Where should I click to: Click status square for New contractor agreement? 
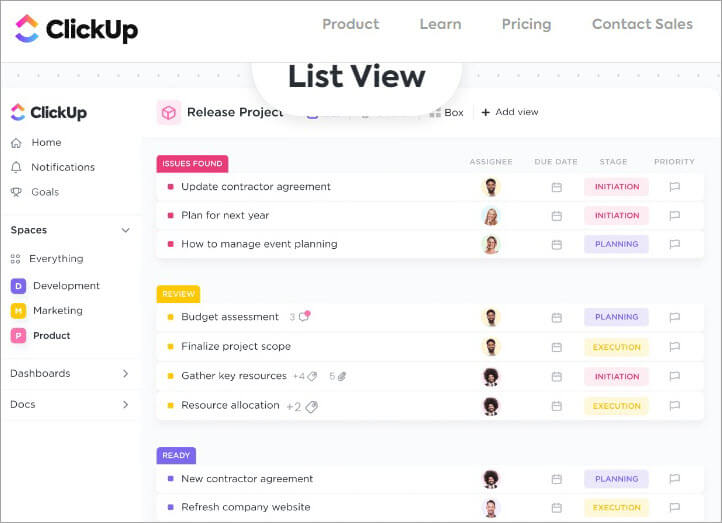pyautogui.click(x=170, y=479)
